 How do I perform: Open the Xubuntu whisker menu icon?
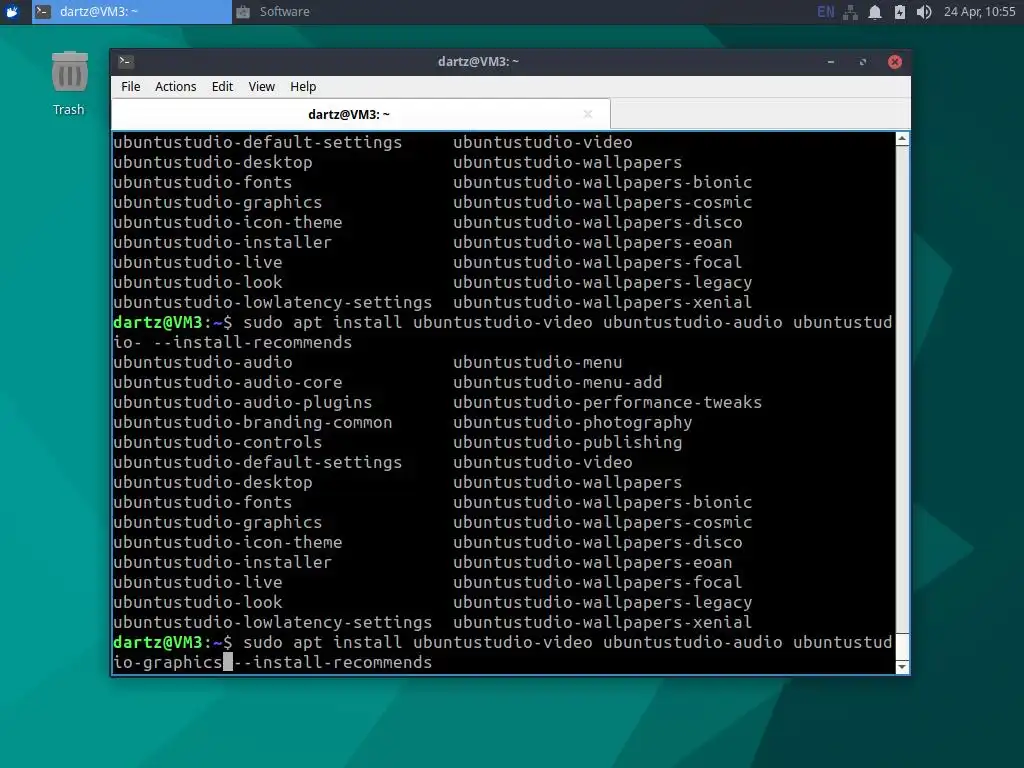point(12,12)
